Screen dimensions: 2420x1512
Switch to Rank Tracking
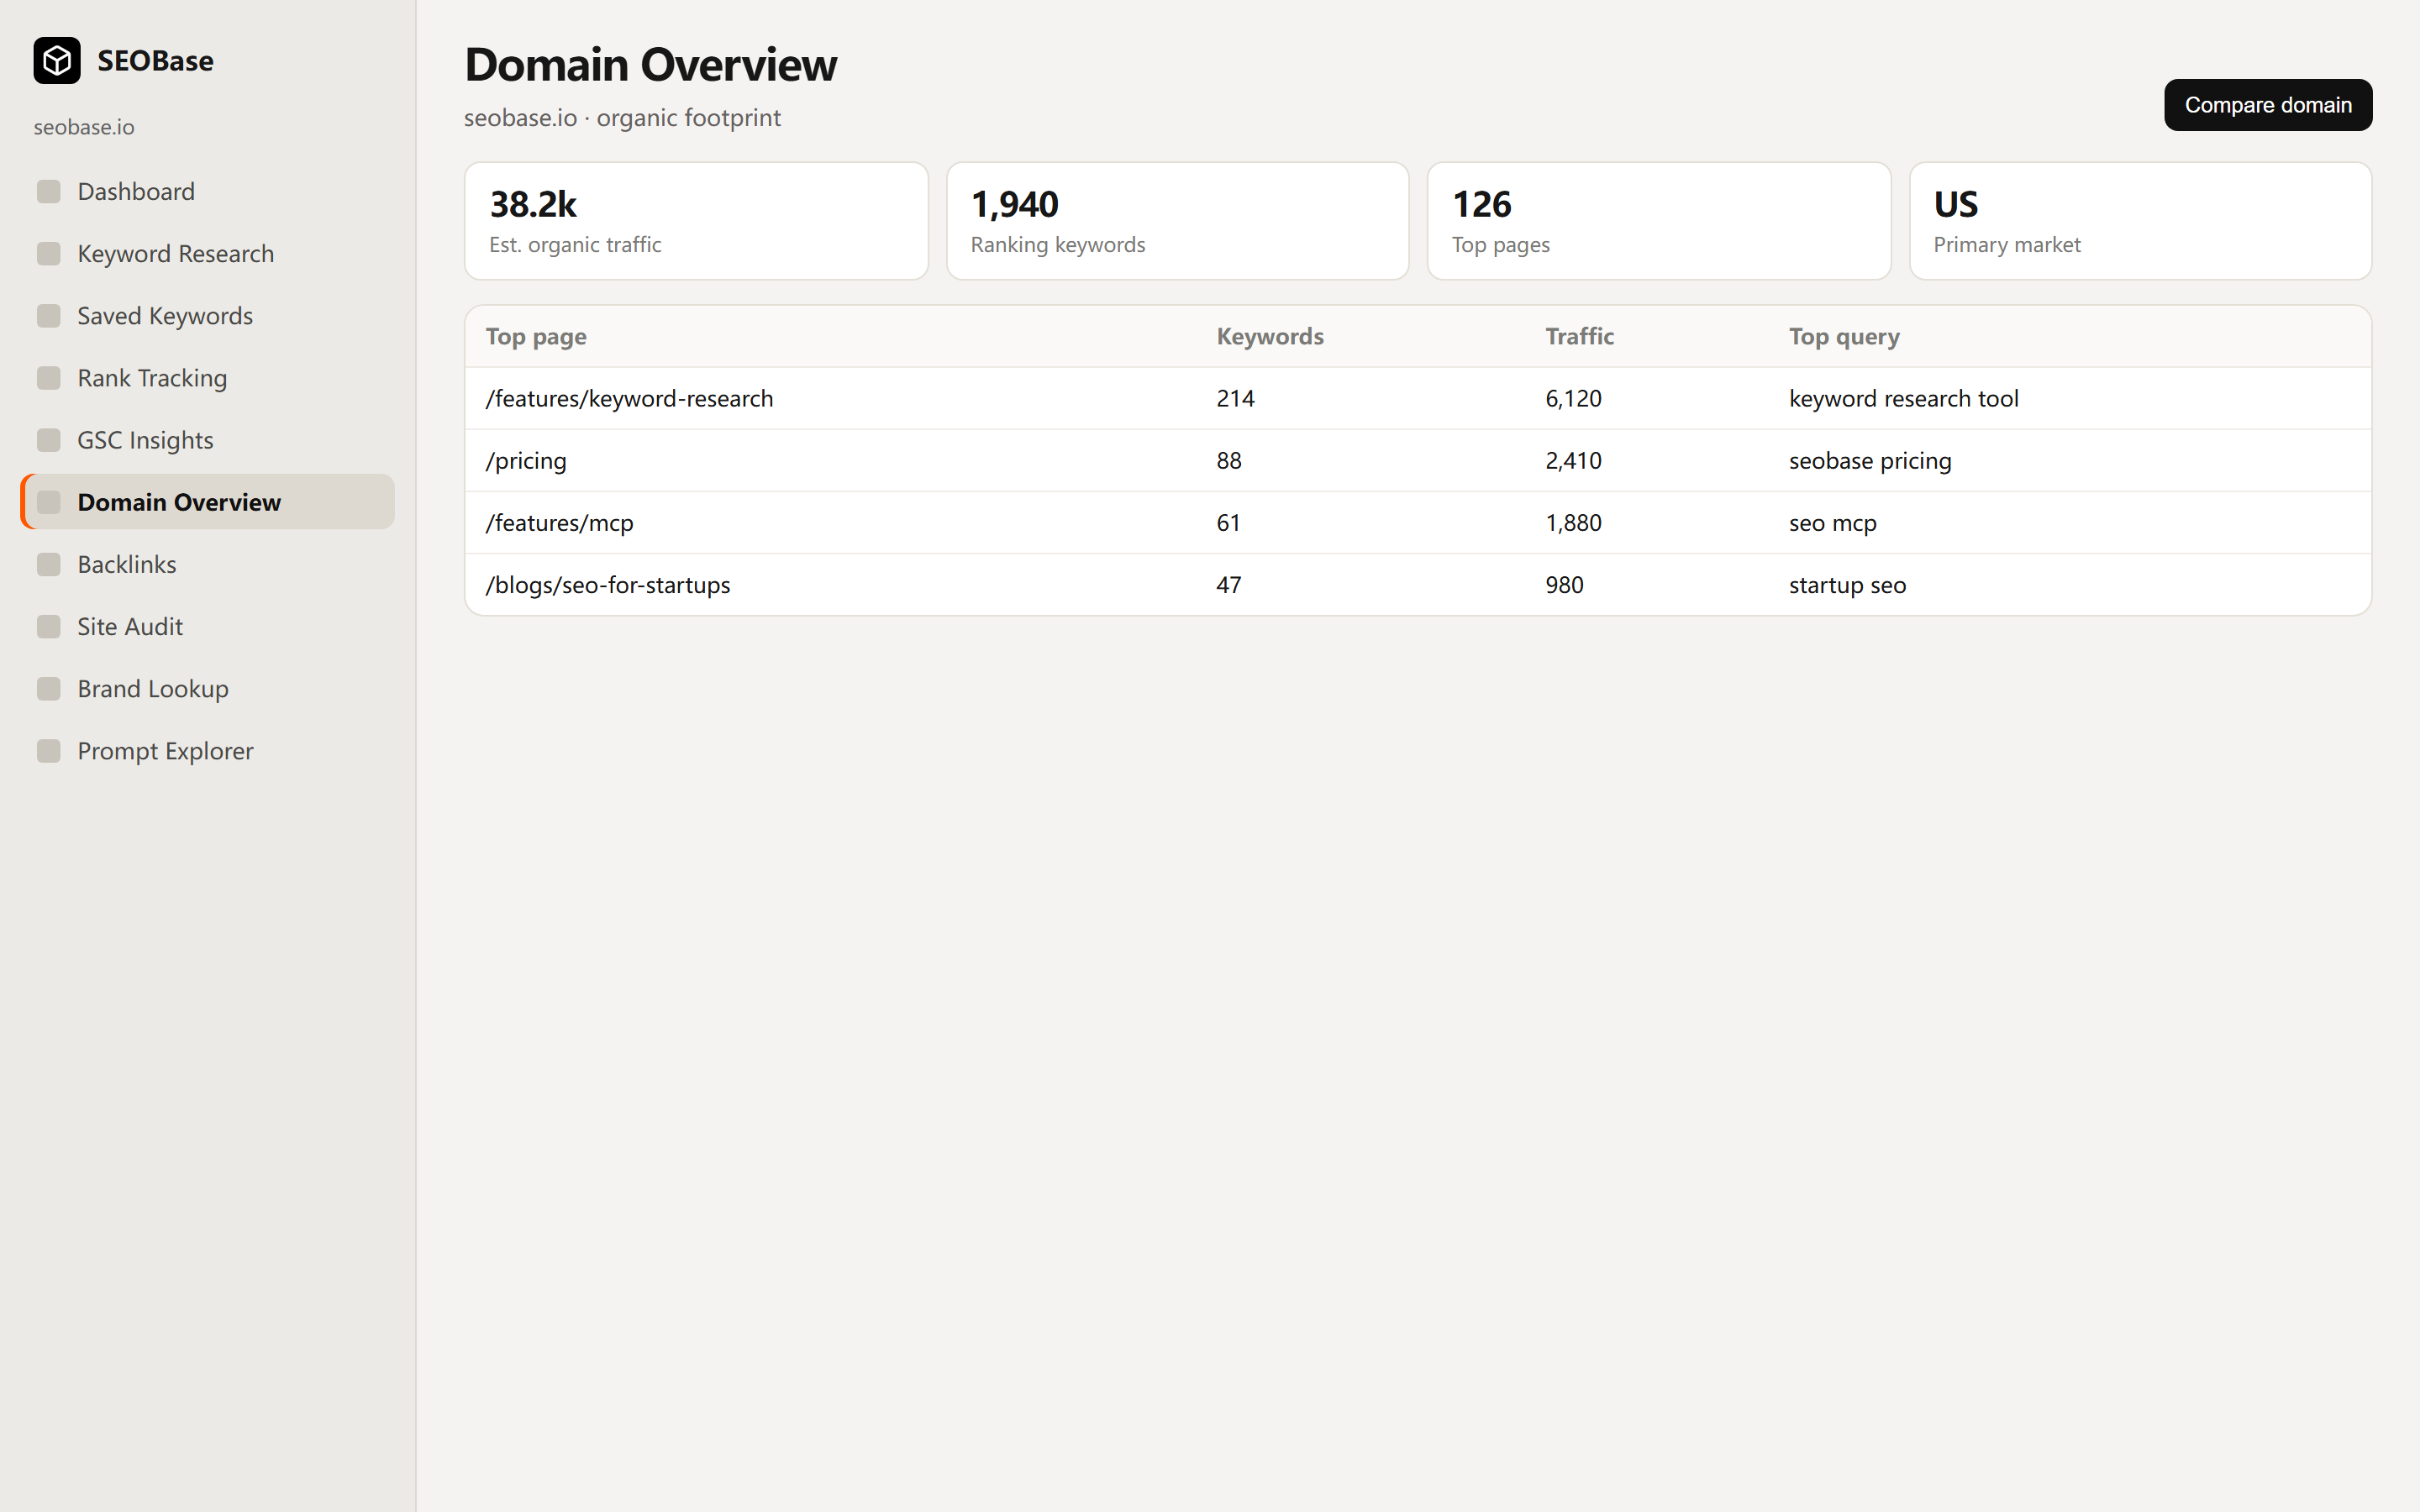[207, 378]
